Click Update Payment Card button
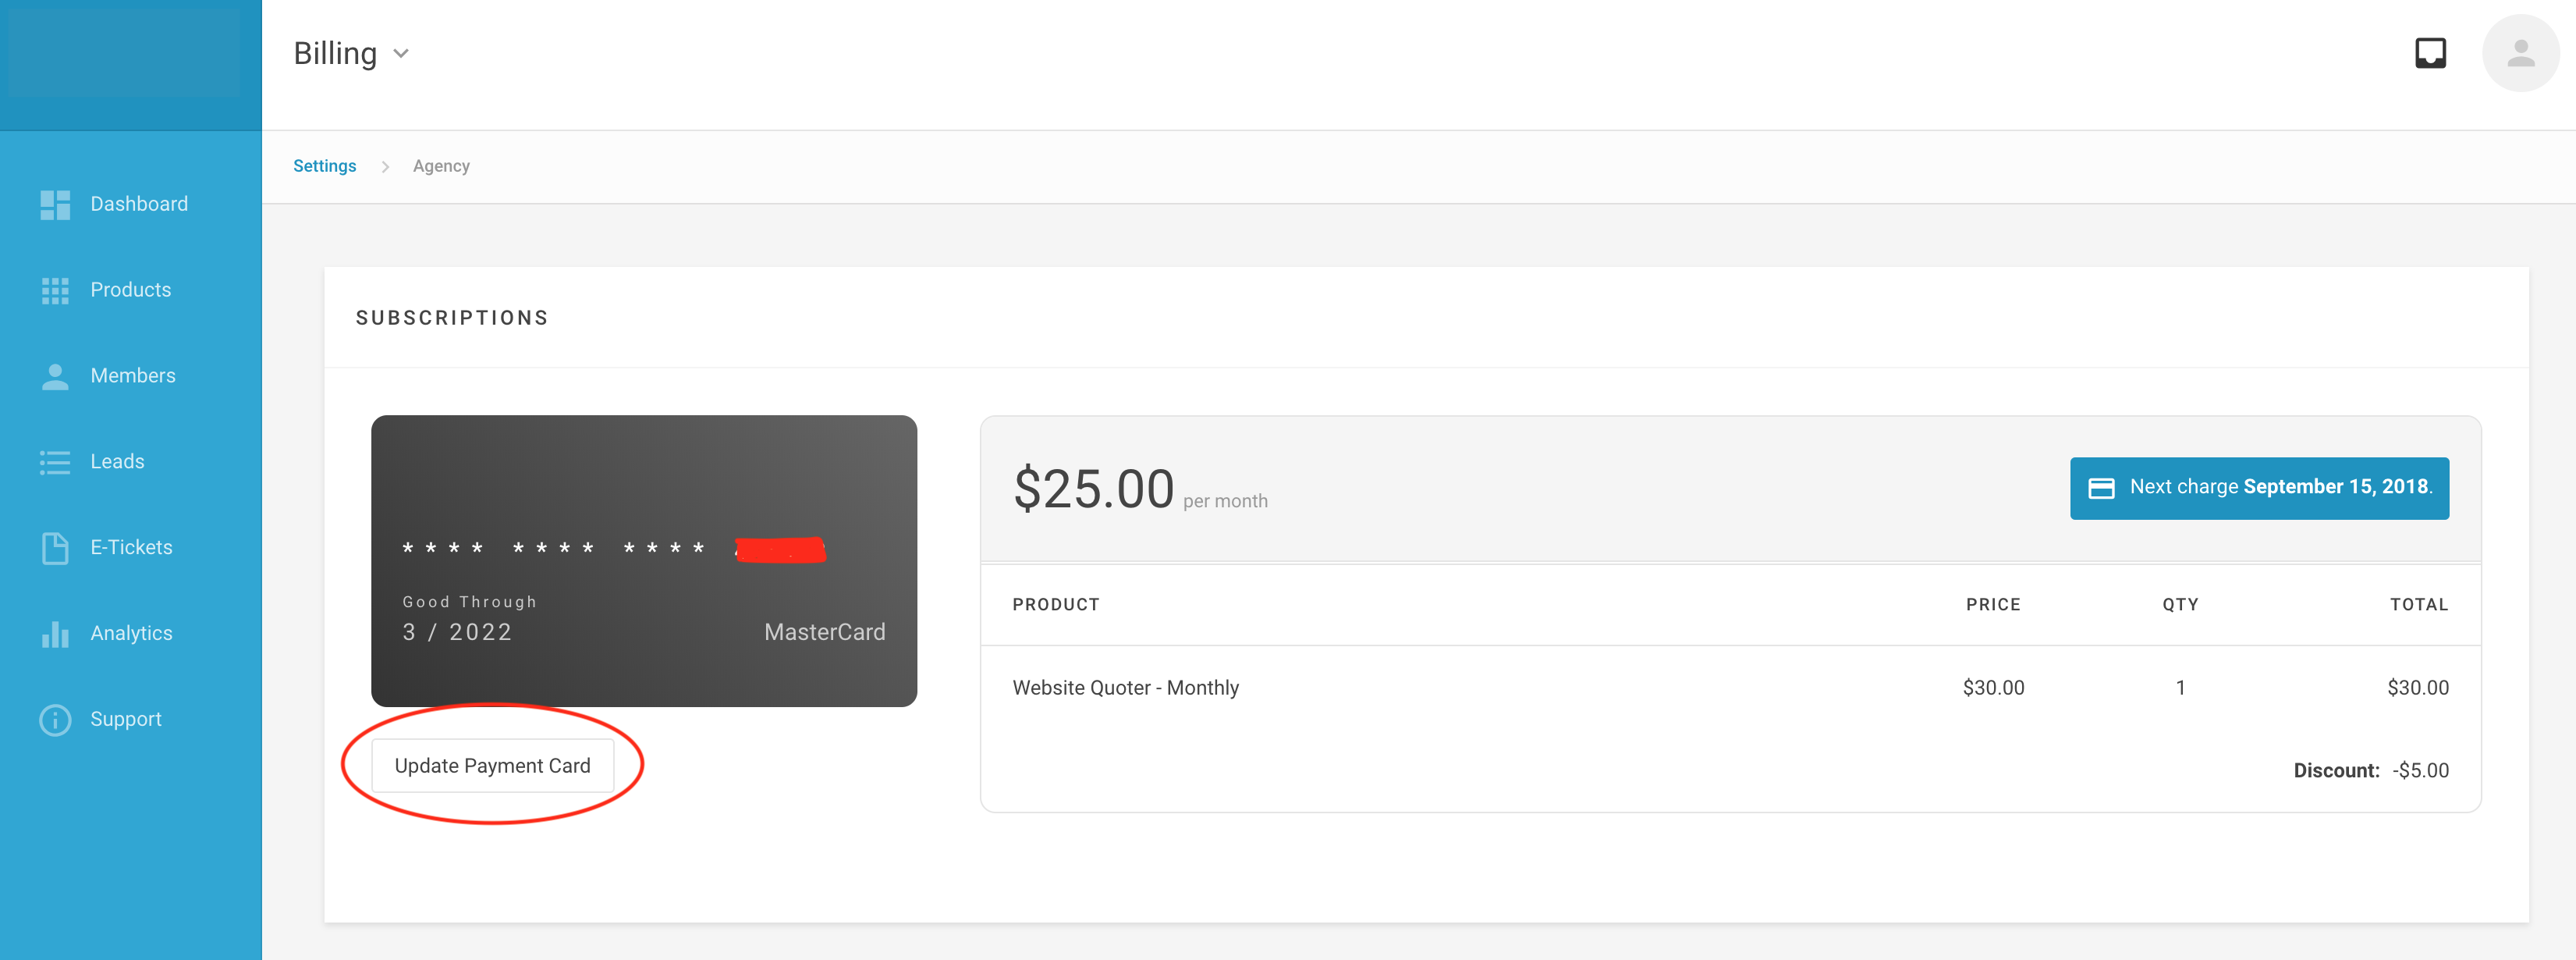The width and height of the screenshot is (2576, 960). (x=492, y=766)
